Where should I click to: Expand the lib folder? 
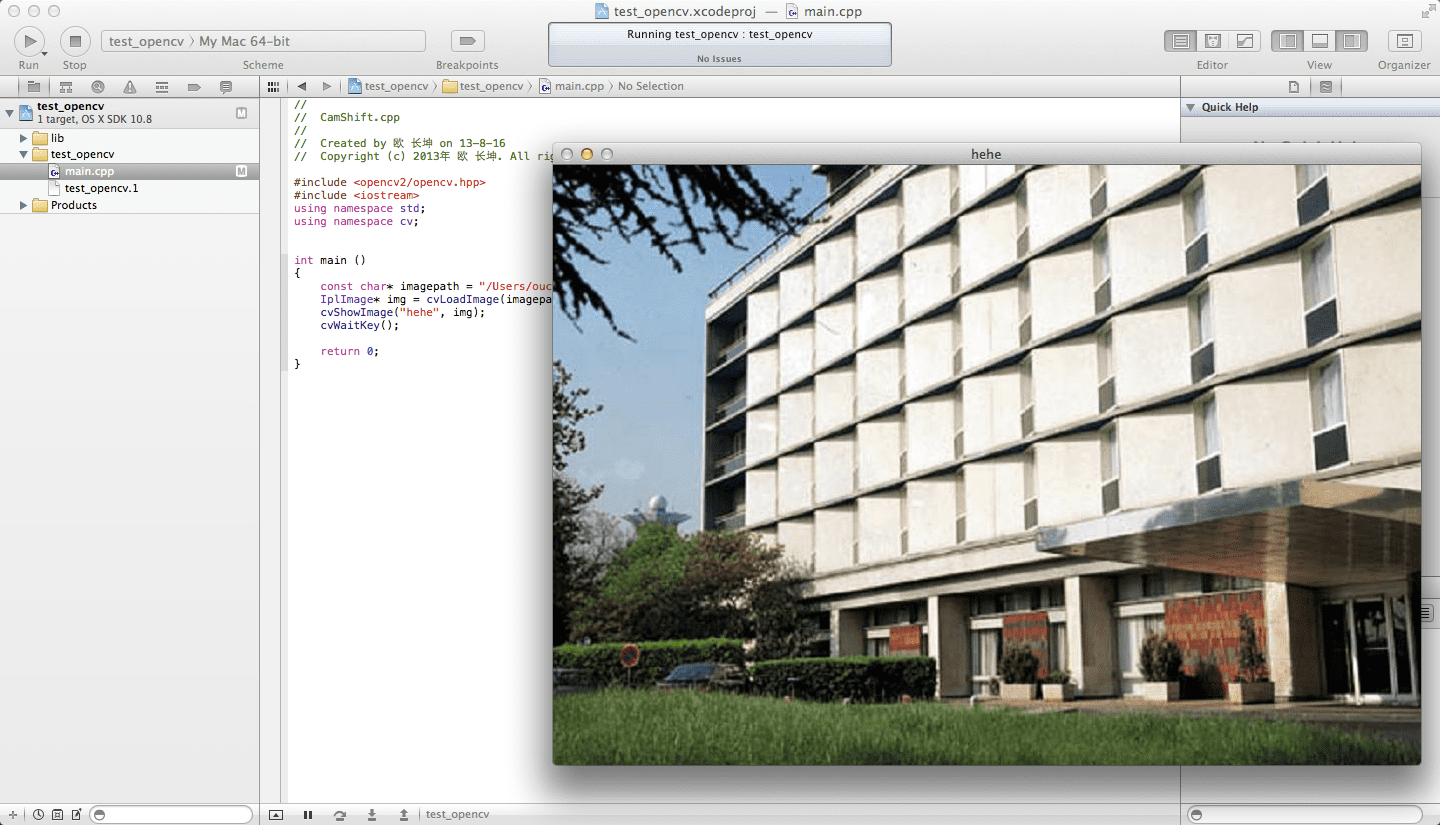tap(24, 138)
